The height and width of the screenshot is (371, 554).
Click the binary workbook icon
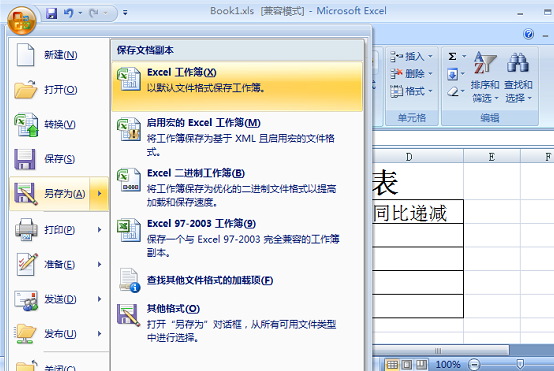[x=129, y=180]
